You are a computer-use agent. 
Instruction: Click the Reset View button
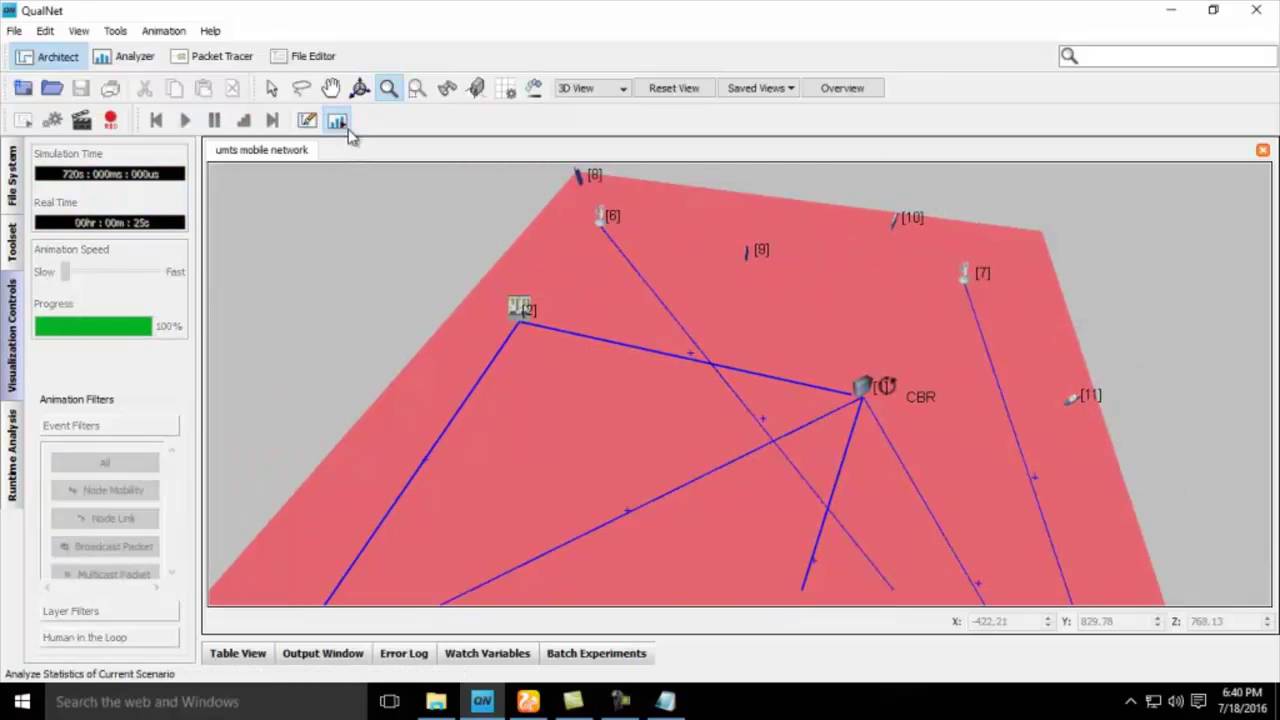674,88
